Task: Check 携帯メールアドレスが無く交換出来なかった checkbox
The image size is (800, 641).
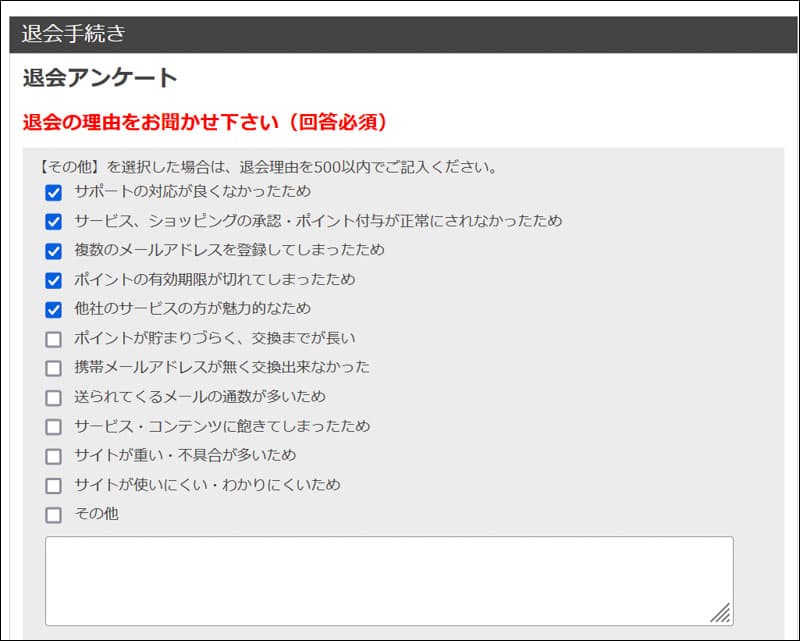Action: coord(54,368)
